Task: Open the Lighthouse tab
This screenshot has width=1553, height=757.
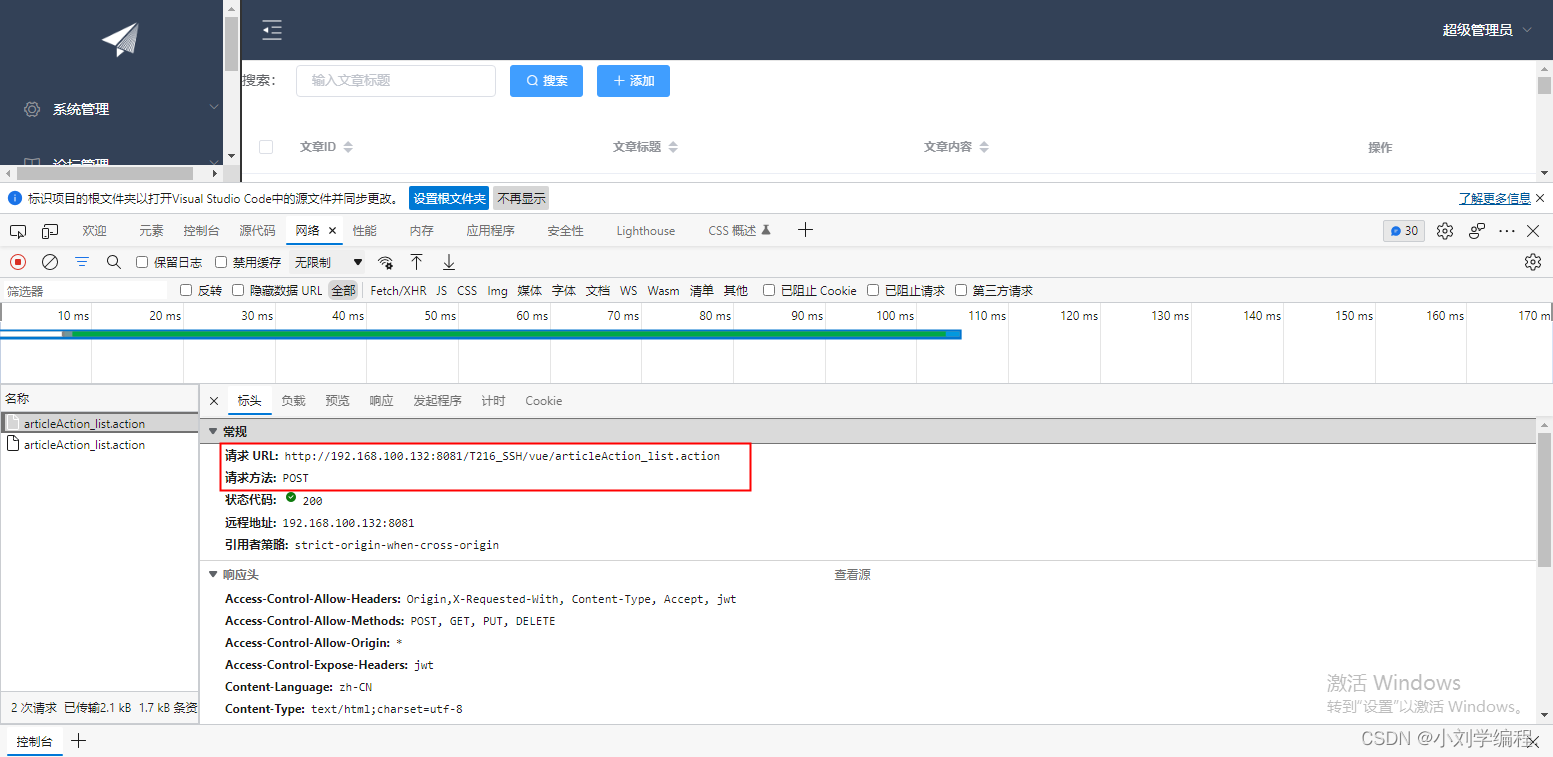Action: click(646, 231)
